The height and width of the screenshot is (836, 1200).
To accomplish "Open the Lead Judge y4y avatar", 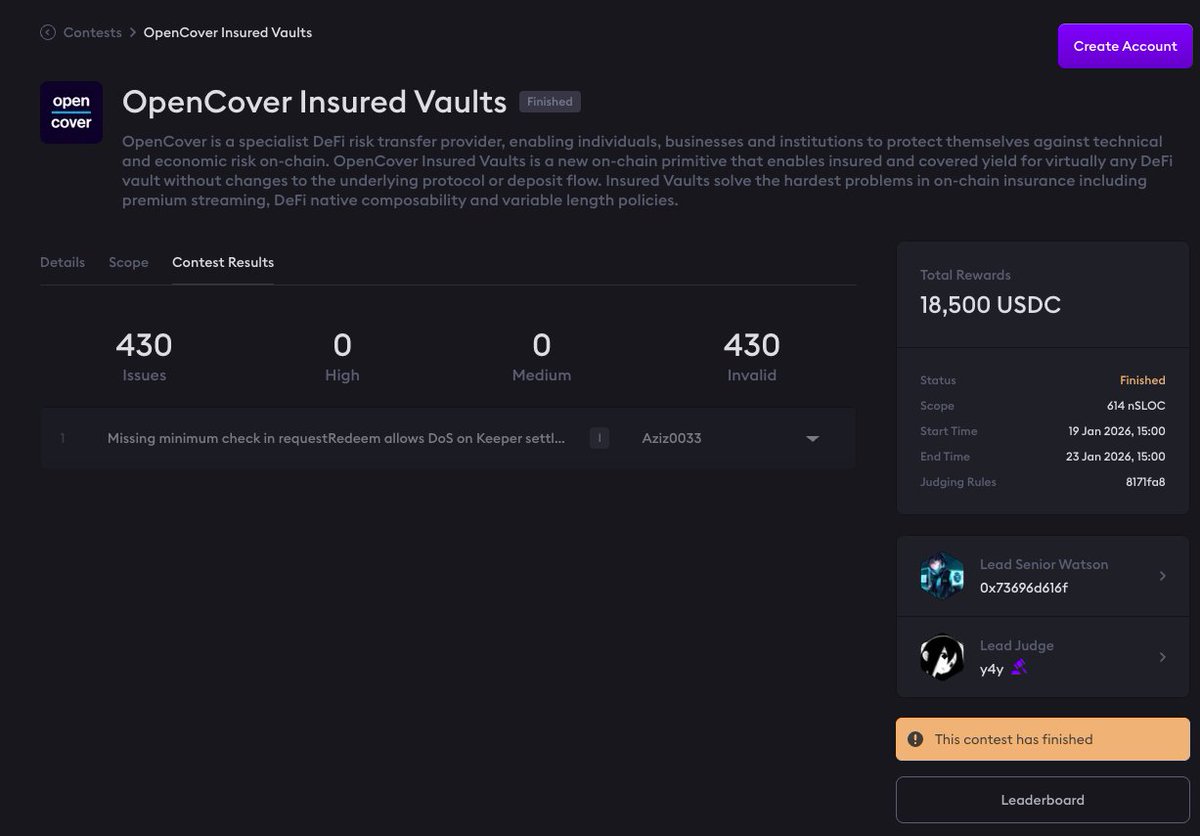I will 941,657.
